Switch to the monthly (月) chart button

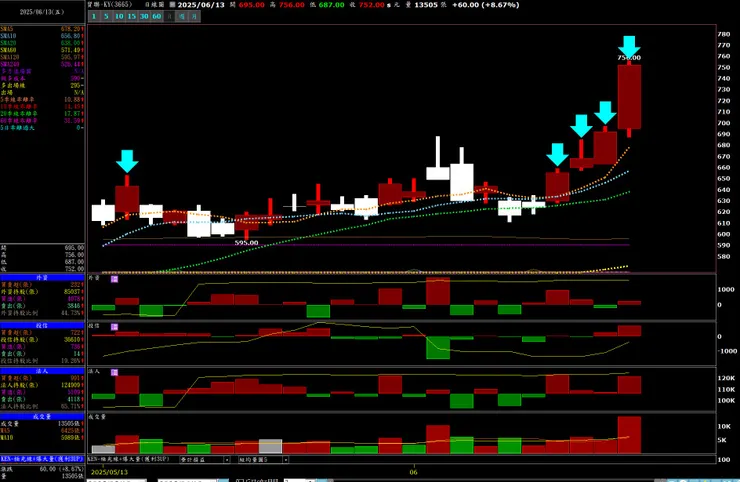(x=194, y=17)
